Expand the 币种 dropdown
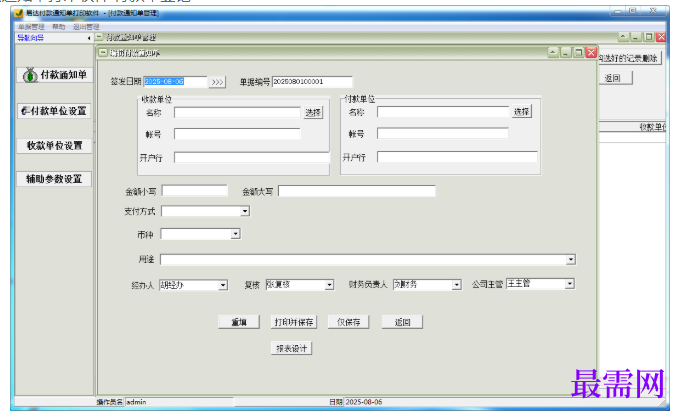 (x=236, y=234)
